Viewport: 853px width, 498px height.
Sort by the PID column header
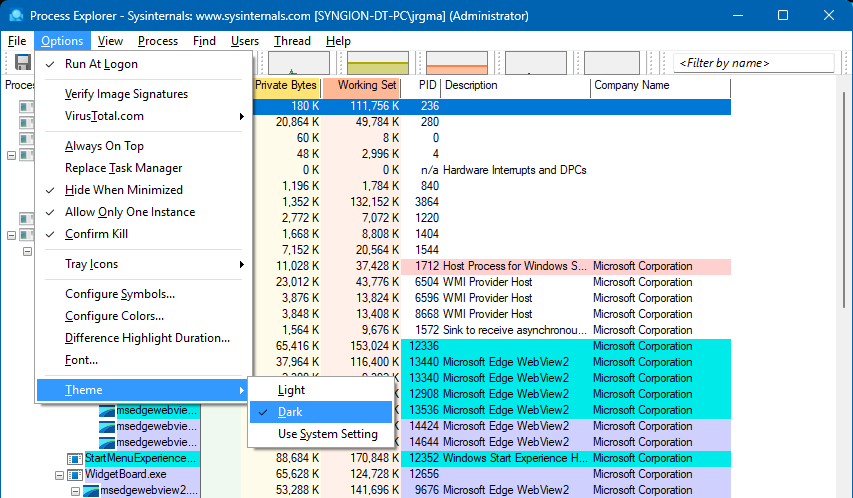(x=421, y=86)
